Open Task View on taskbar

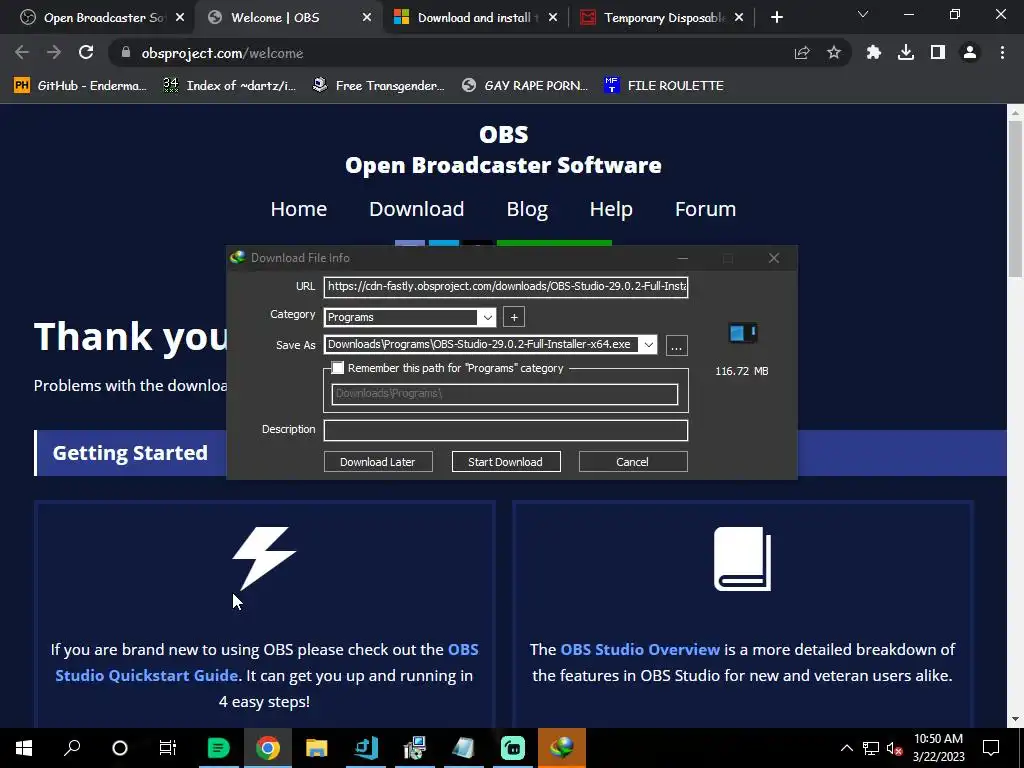(x=168, y=748)
